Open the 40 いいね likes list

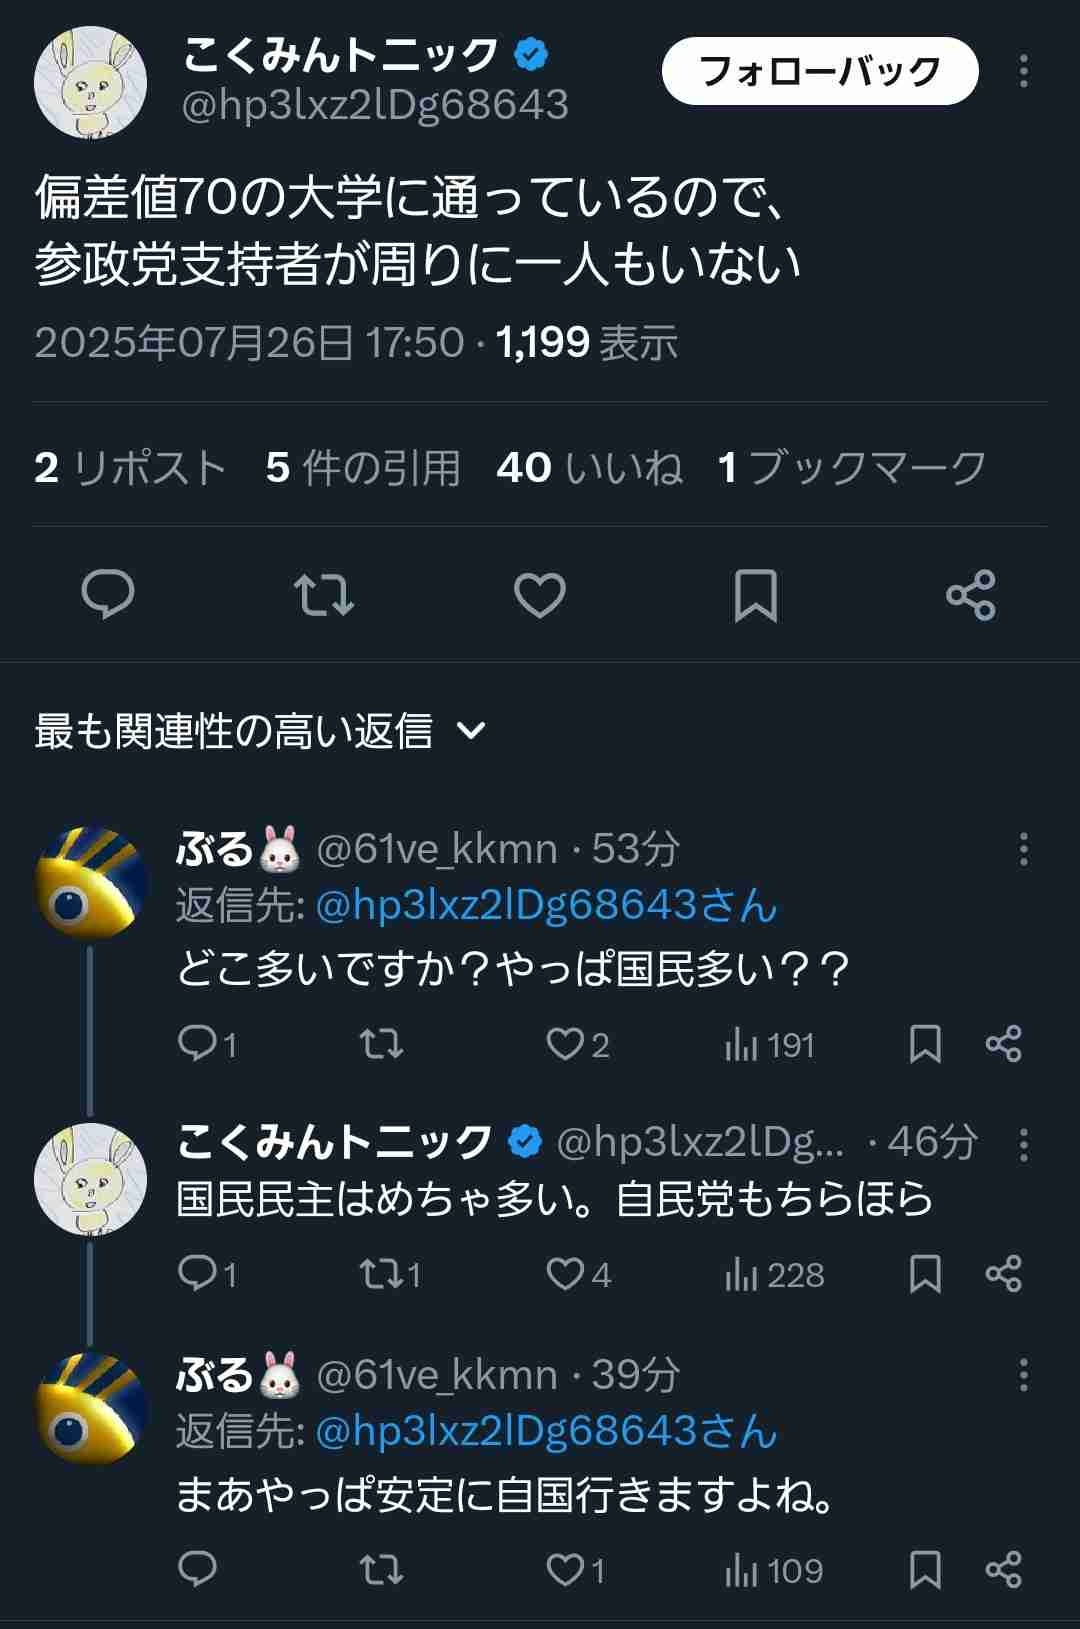(x=589, y=467)
